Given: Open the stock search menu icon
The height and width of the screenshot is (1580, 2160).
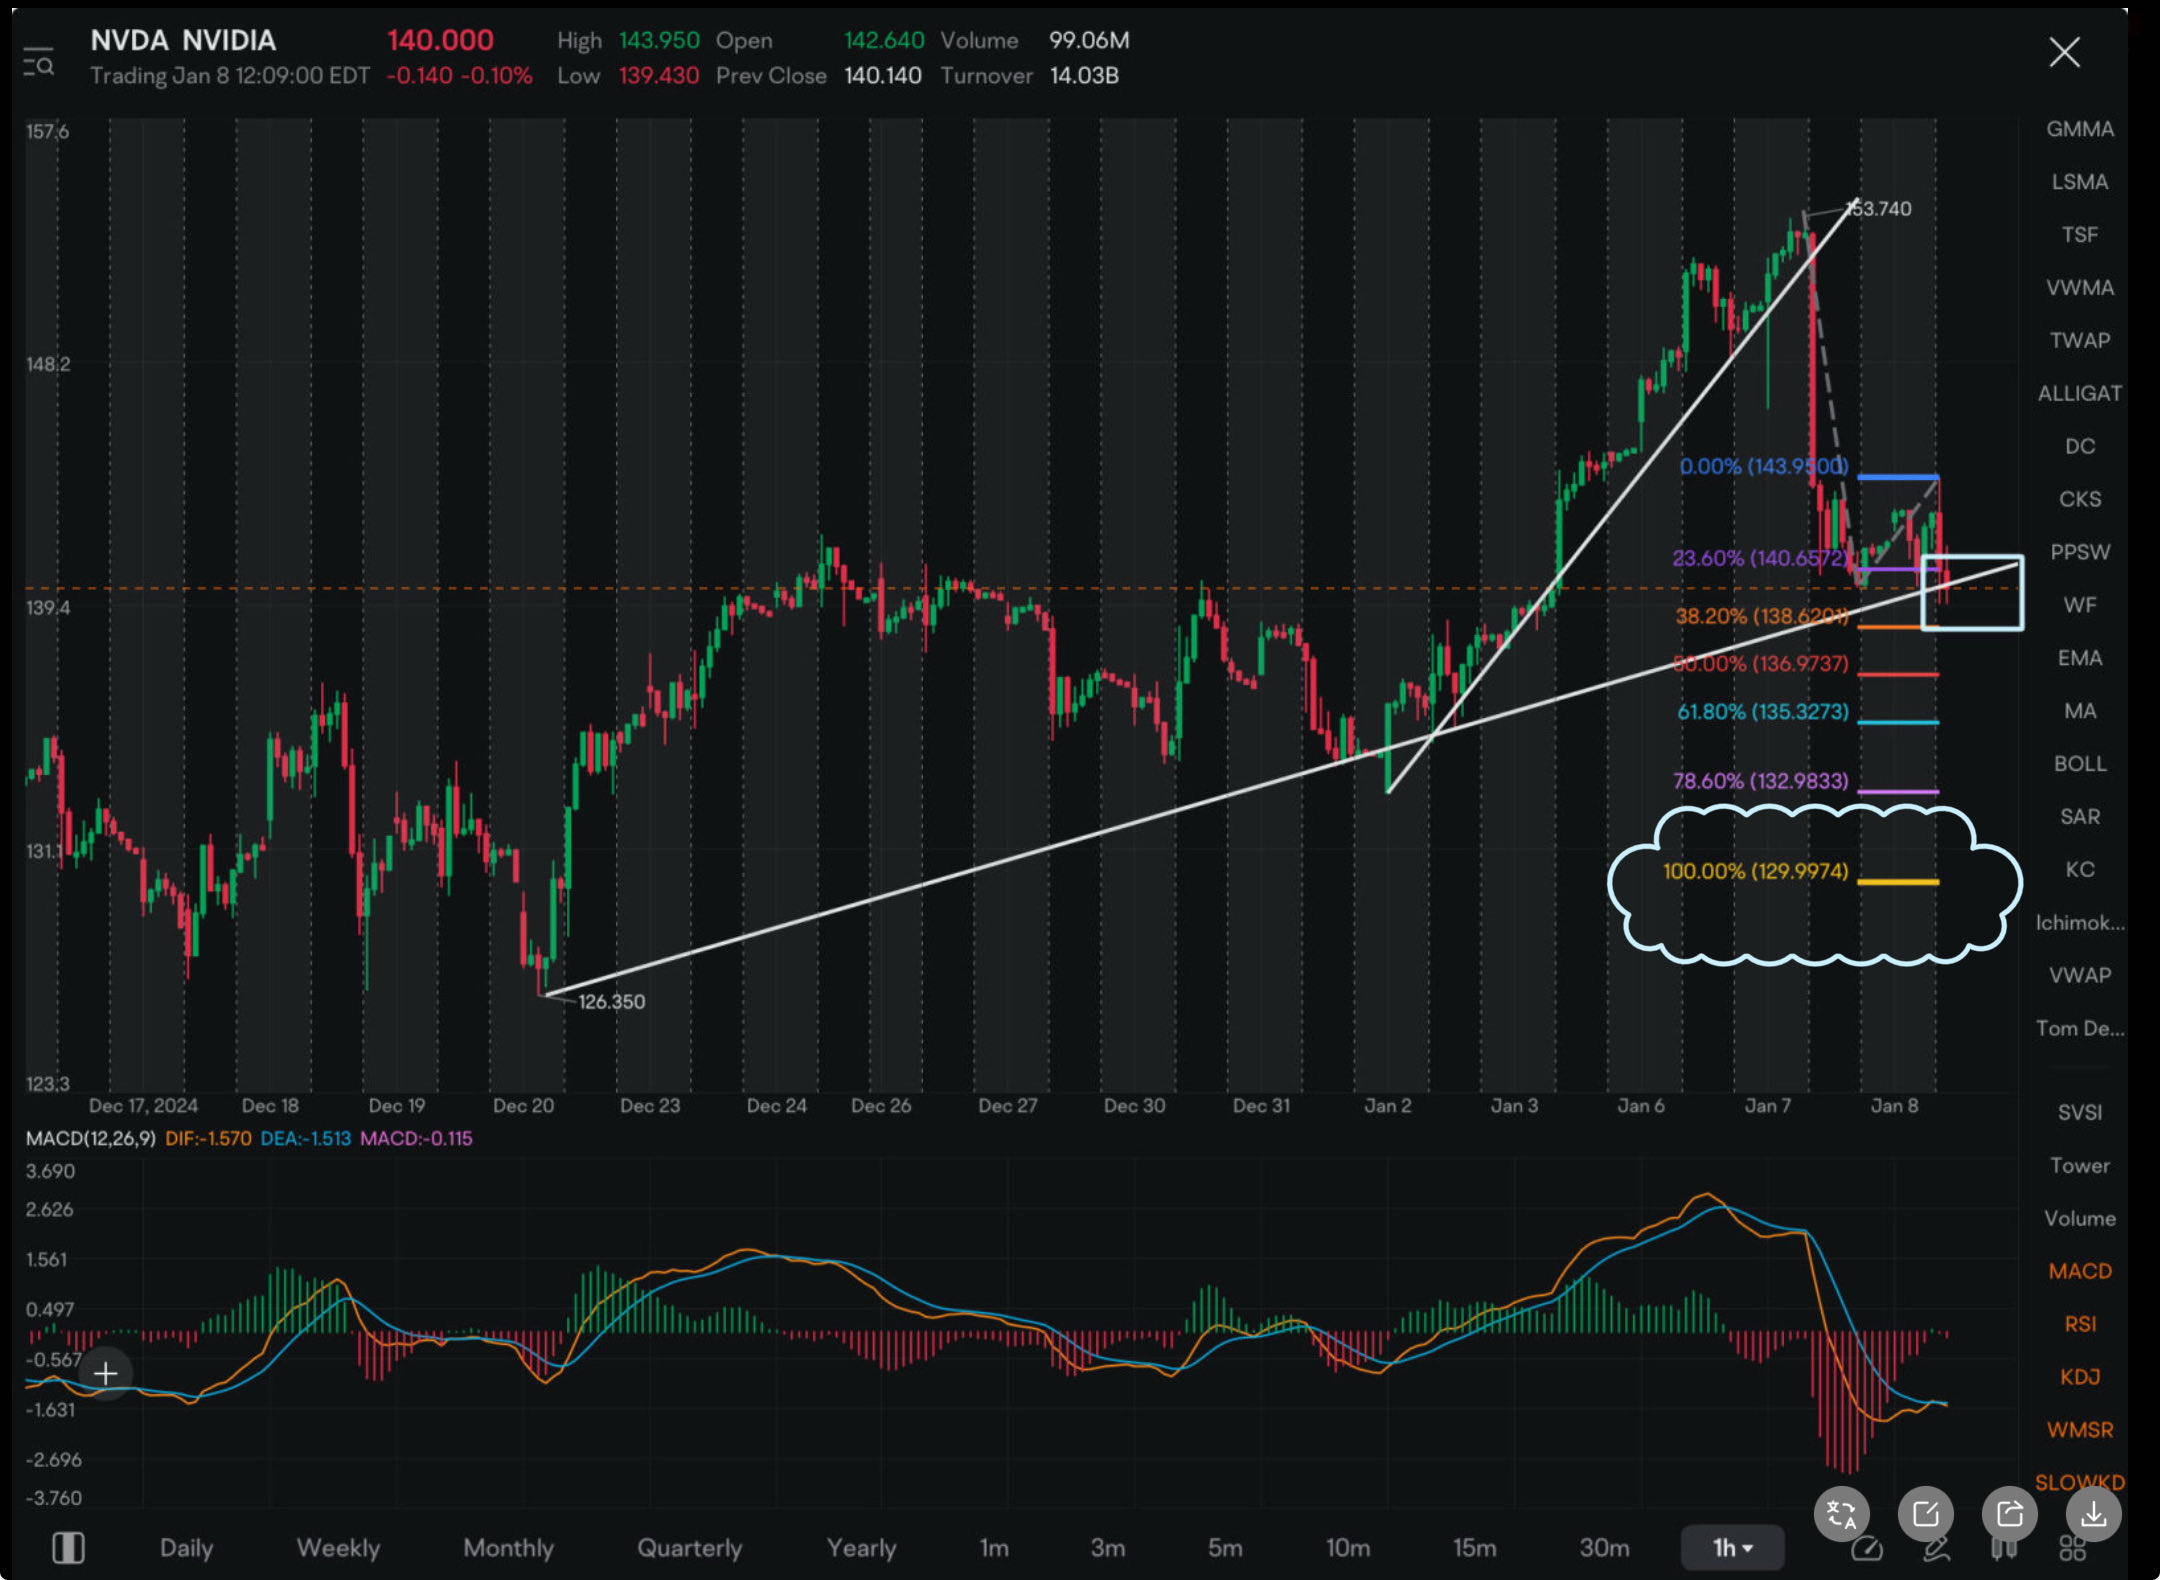Looking at the screenshot, I should coord(39,62).
